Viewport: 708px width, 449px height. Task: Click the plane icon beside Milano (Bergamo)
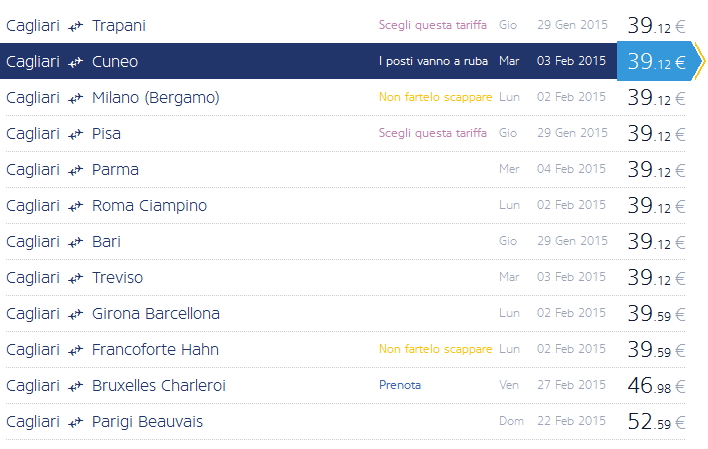point(75,98)
